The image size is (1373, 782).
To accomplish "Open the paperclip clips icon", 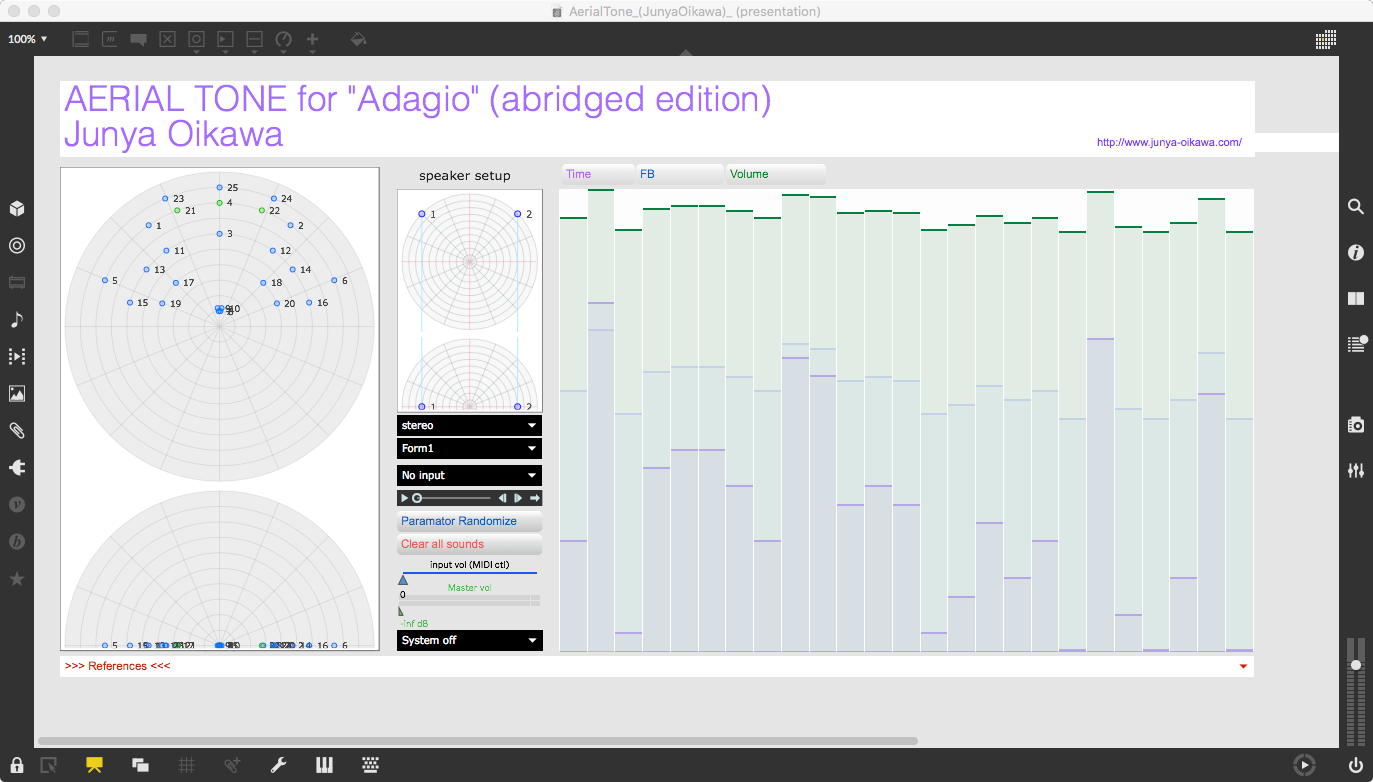I will [x=16, y=431].
